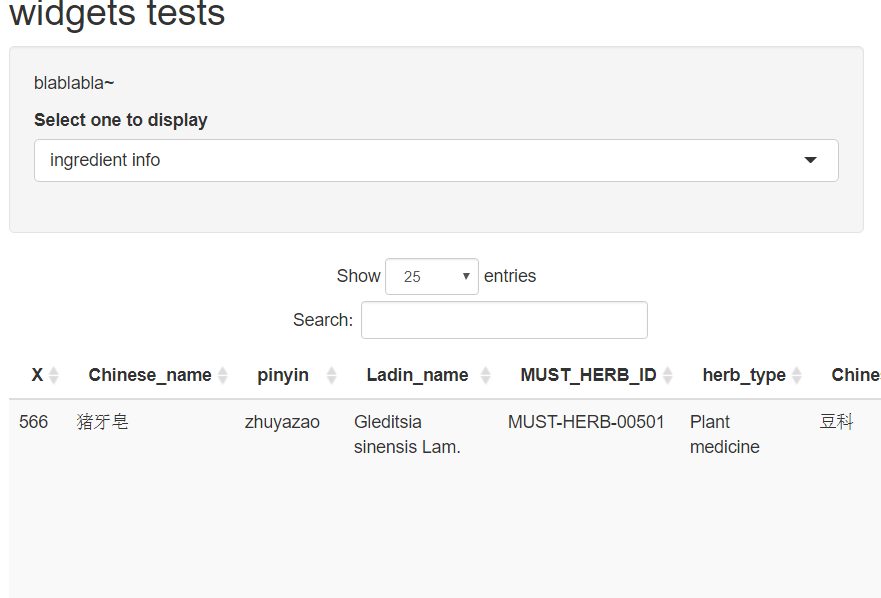This screenshot has width=881, height=598.
Task: Click sort arrows next to Ladin_name header
Action: tap(486, 376)
